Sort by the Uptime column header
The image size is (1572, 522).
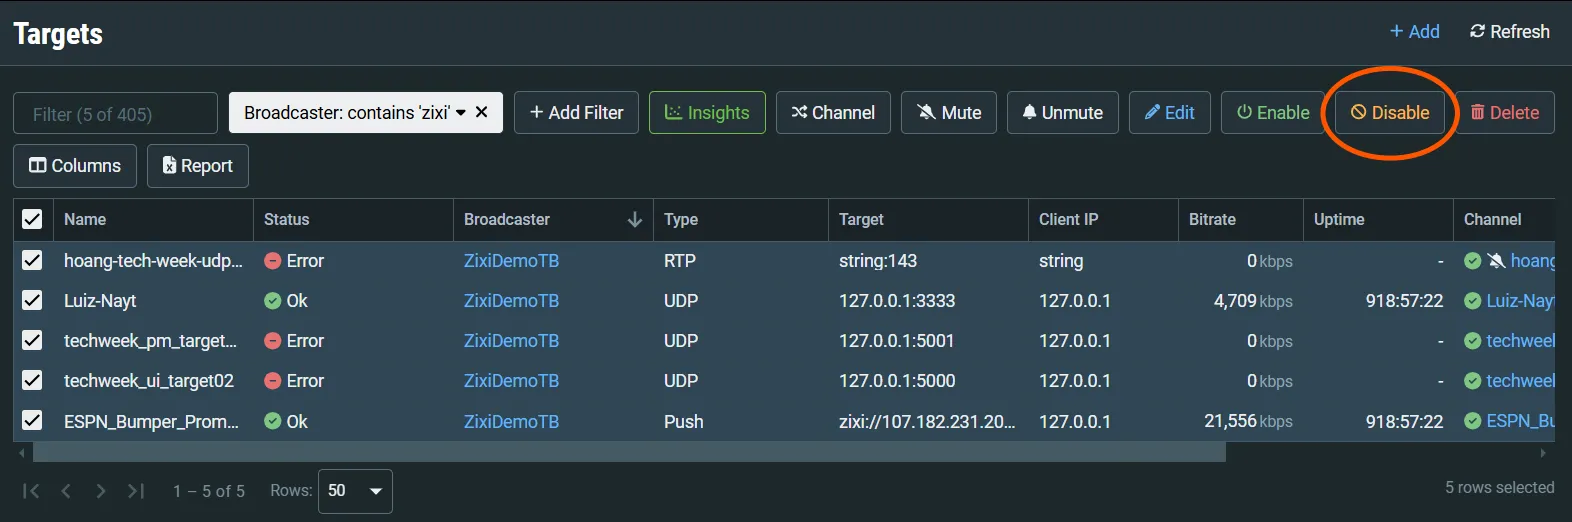[x=1339, y=219]
